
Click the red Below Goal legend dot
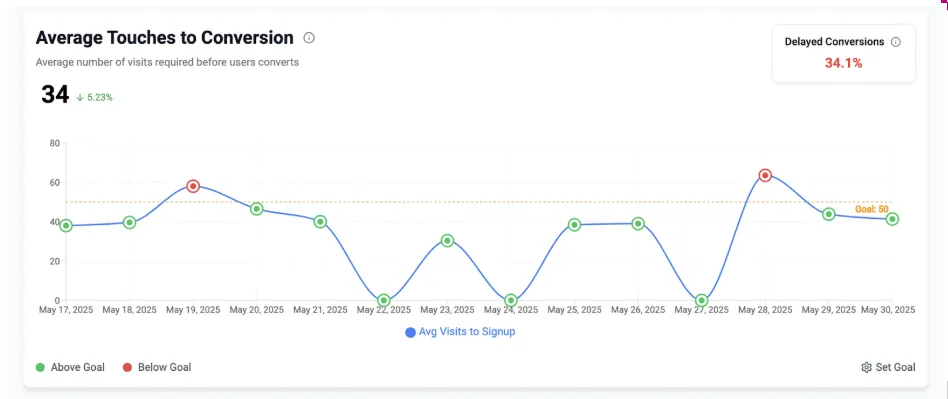[x=128, y=368]
